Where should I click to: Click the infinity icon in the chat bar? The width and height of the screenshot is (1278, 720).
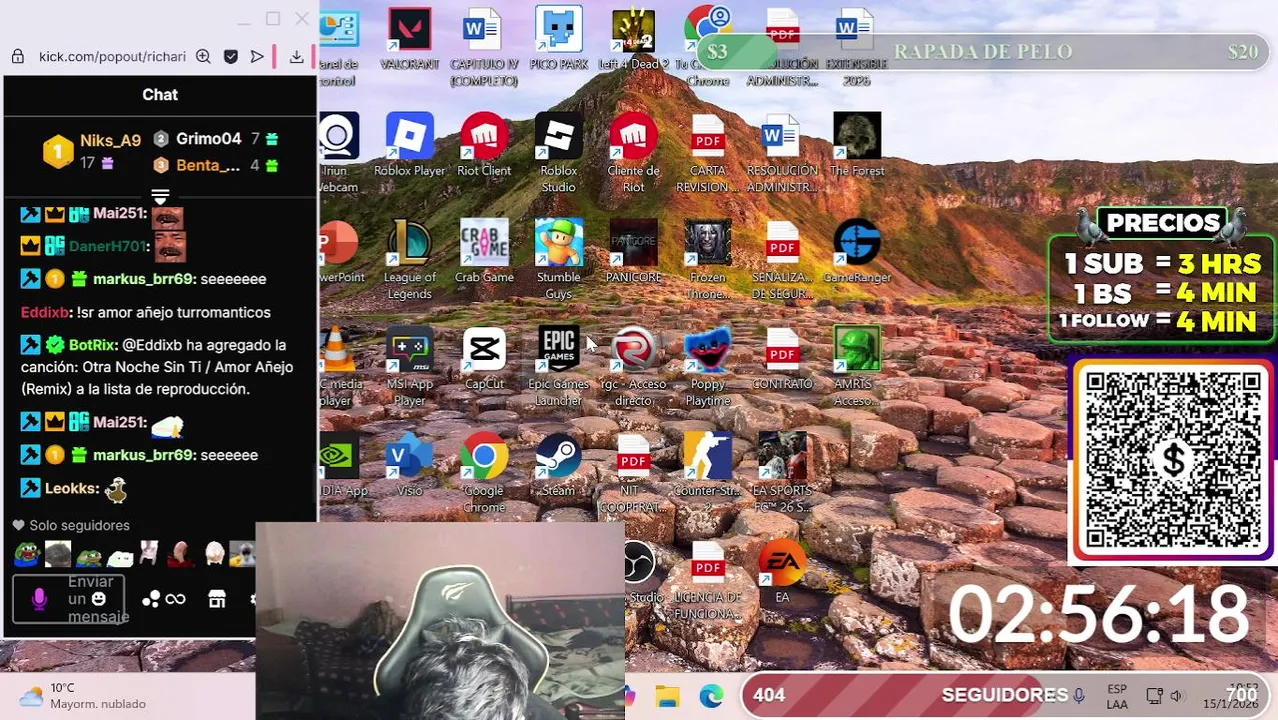pos(176,599)
